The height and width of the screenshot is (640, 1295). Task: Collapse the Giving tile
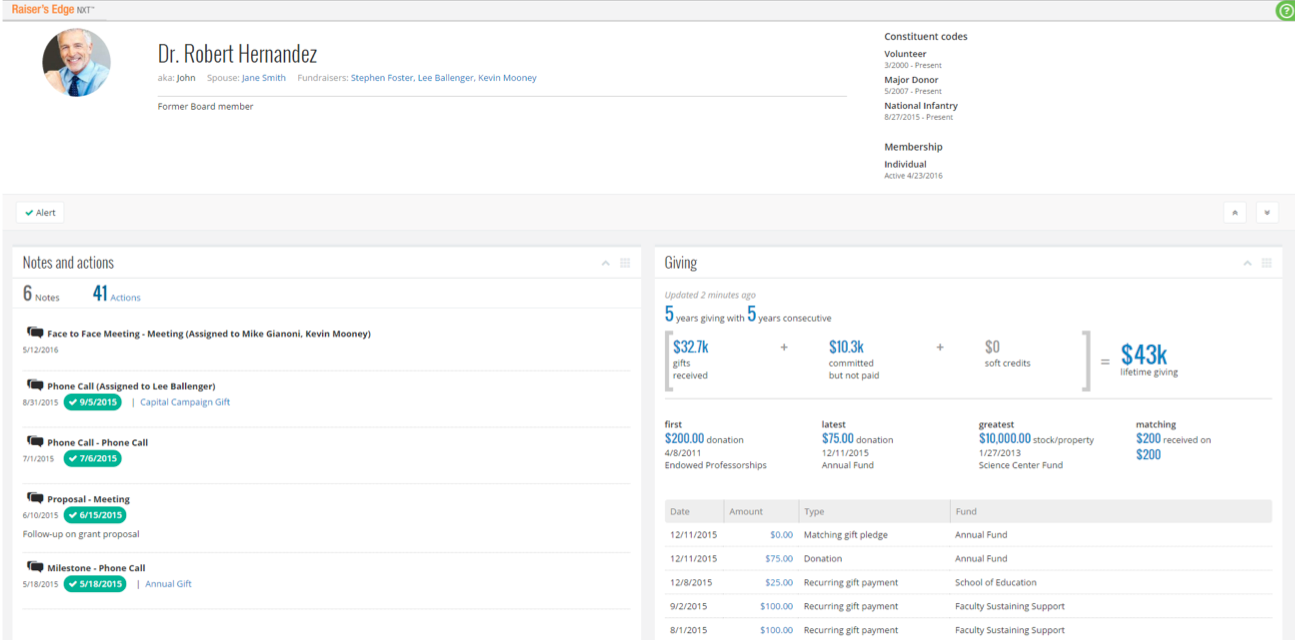pos(1247,263)
